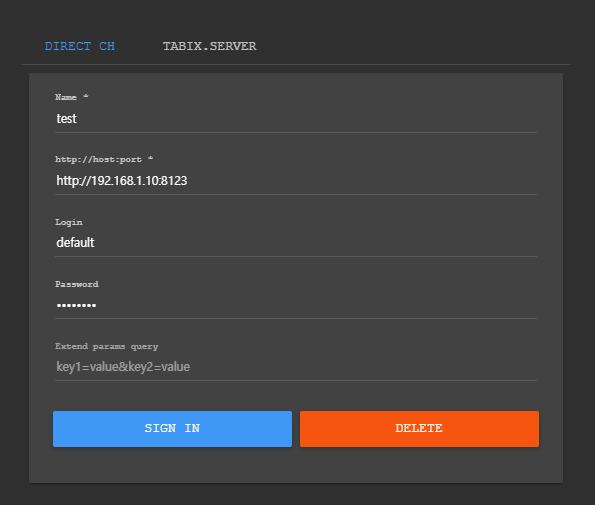595x505 pixels.
Task: Click the Extend params query field
Action: pyautogui.click(x=296, y=367)
